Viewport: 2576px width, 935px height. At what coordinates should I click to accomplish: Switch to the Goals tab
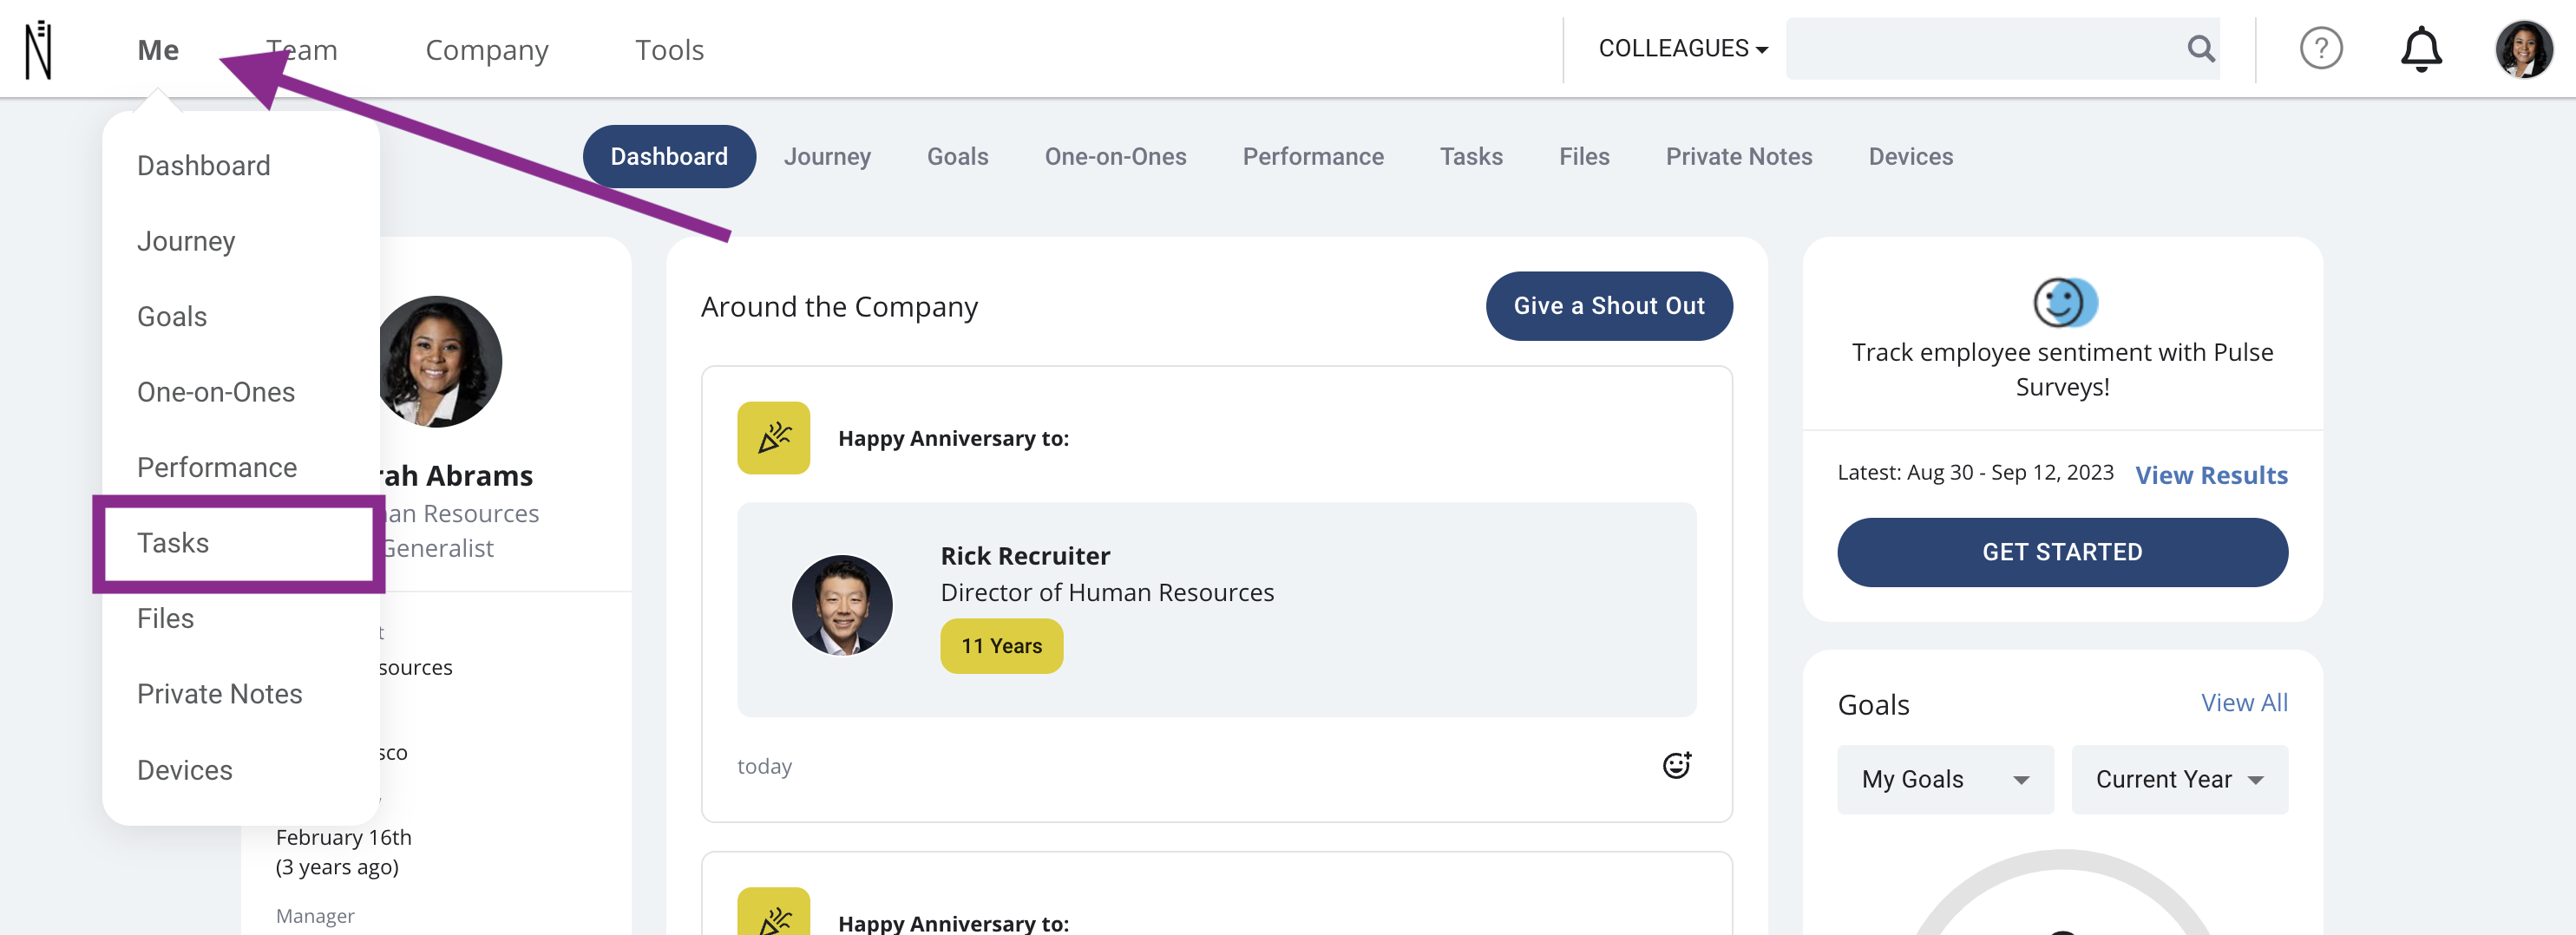point(957,156)
